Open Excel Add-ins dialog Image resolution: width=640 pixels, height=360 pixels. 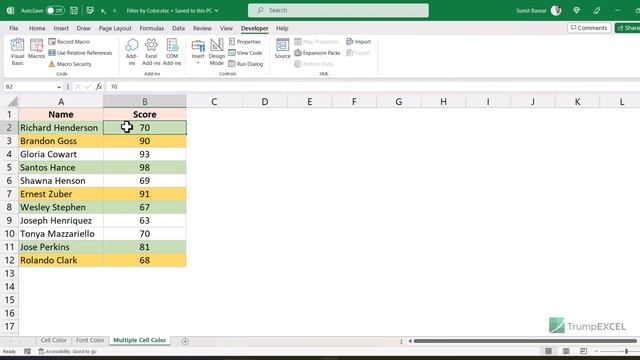(x=151, y=52)
